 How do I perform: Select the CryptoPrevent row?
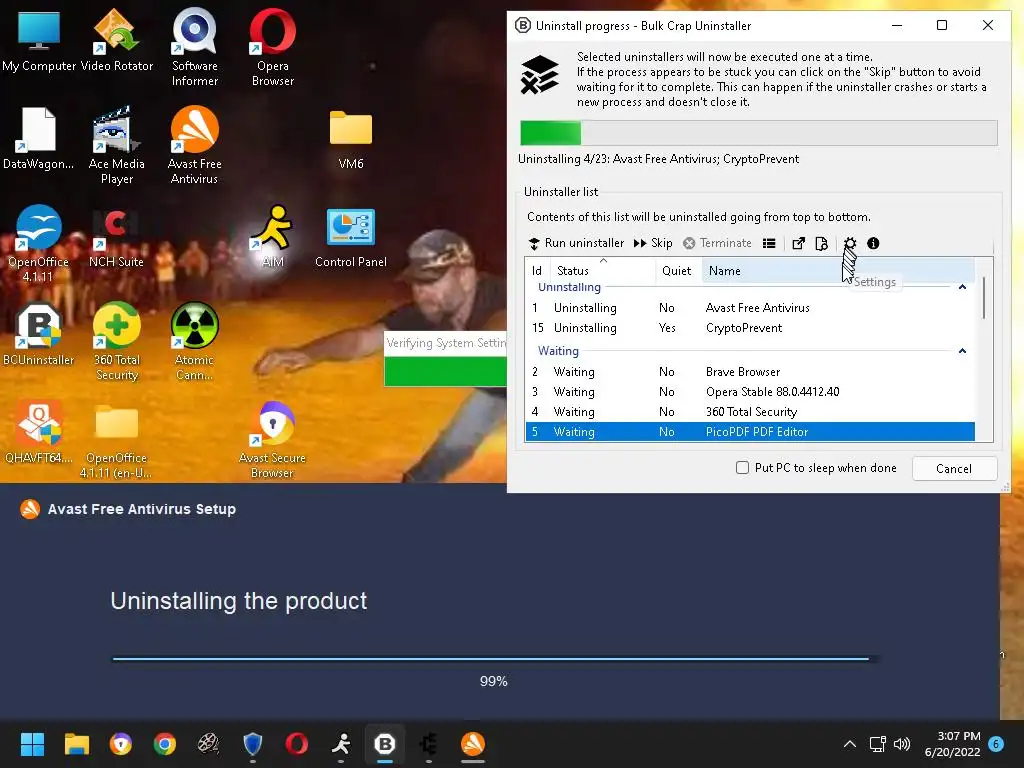[x=750, y=328]
